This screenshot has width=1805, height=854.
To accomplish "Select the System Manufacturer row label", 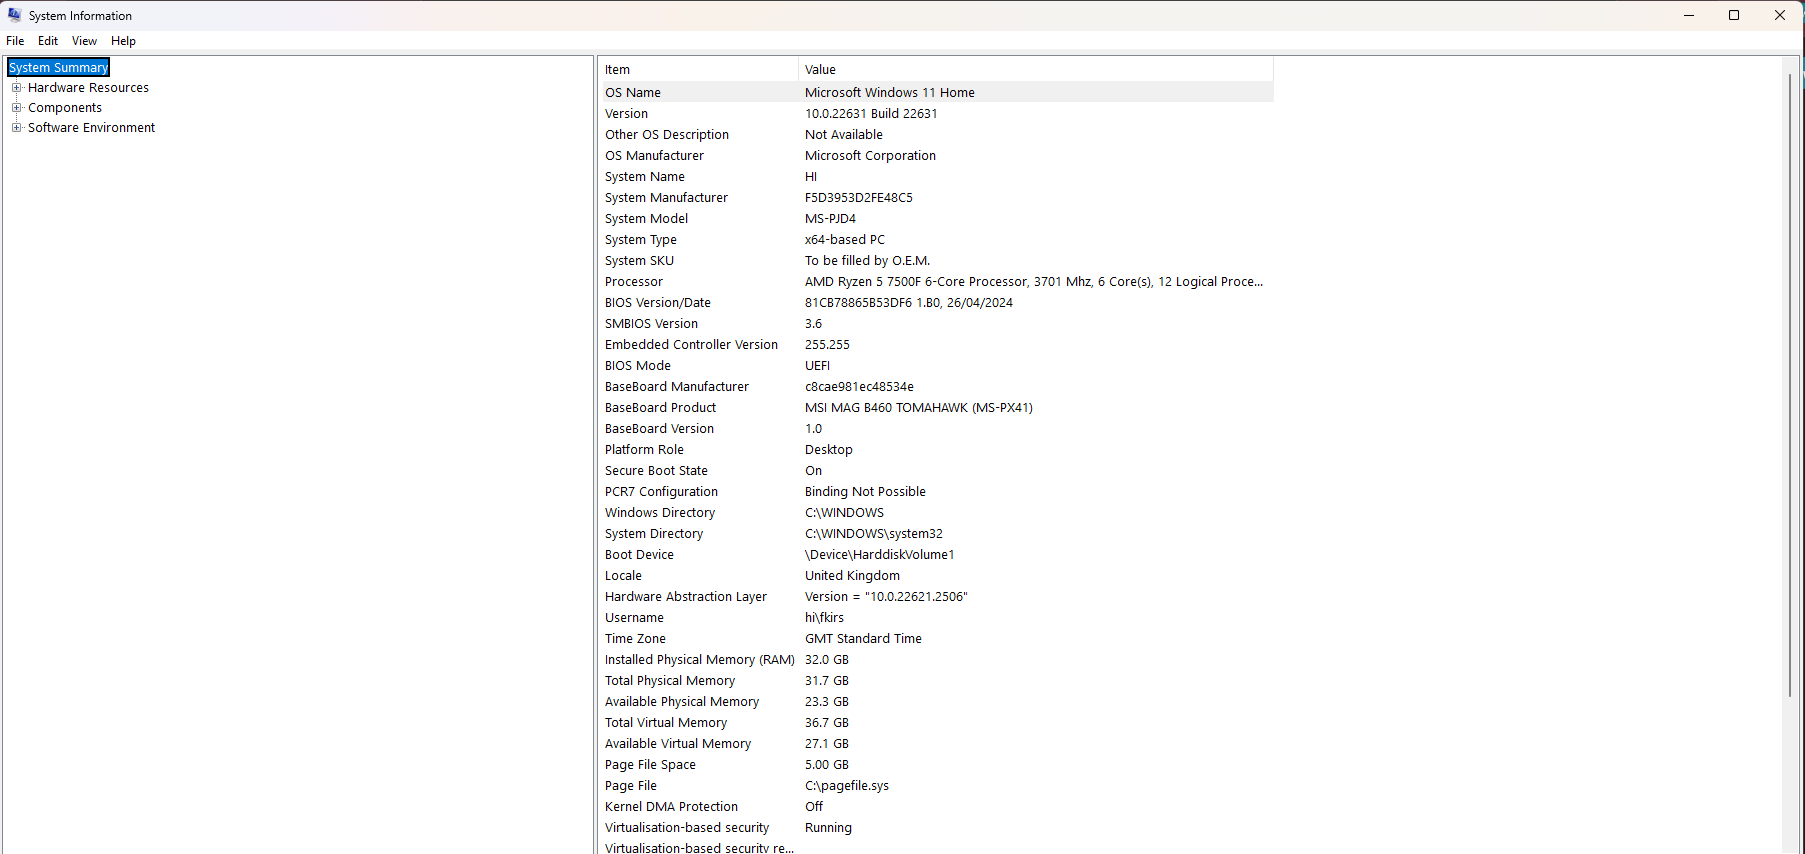I will [x=666, y=197].
